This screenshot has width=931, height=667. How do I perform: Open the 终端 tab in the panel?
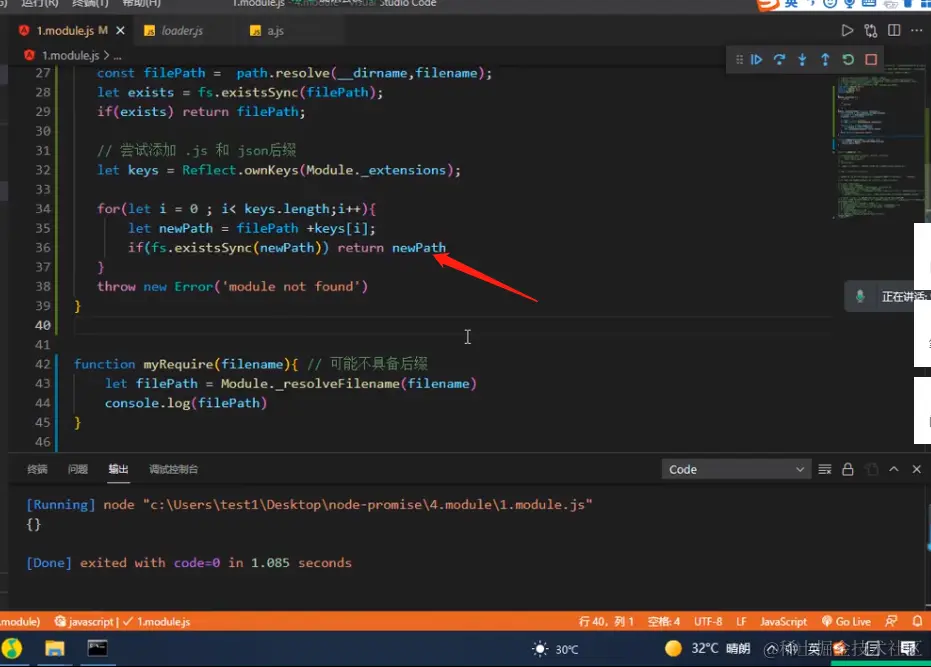pos(37,469)
